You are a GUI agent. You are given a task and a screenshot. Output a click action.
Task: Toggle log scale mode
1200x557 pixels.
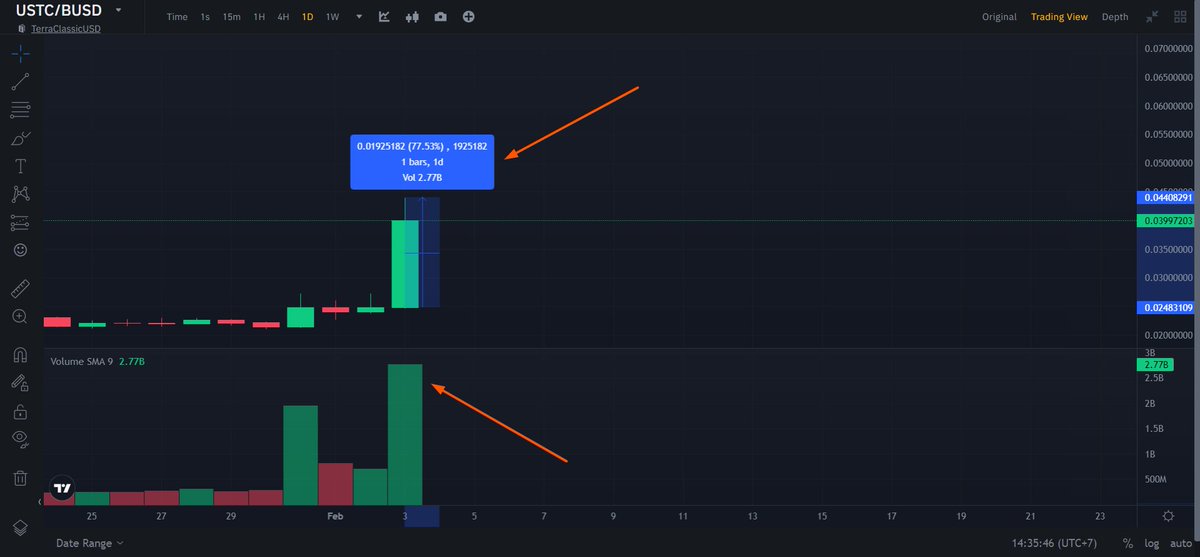tap(1150, 543)
